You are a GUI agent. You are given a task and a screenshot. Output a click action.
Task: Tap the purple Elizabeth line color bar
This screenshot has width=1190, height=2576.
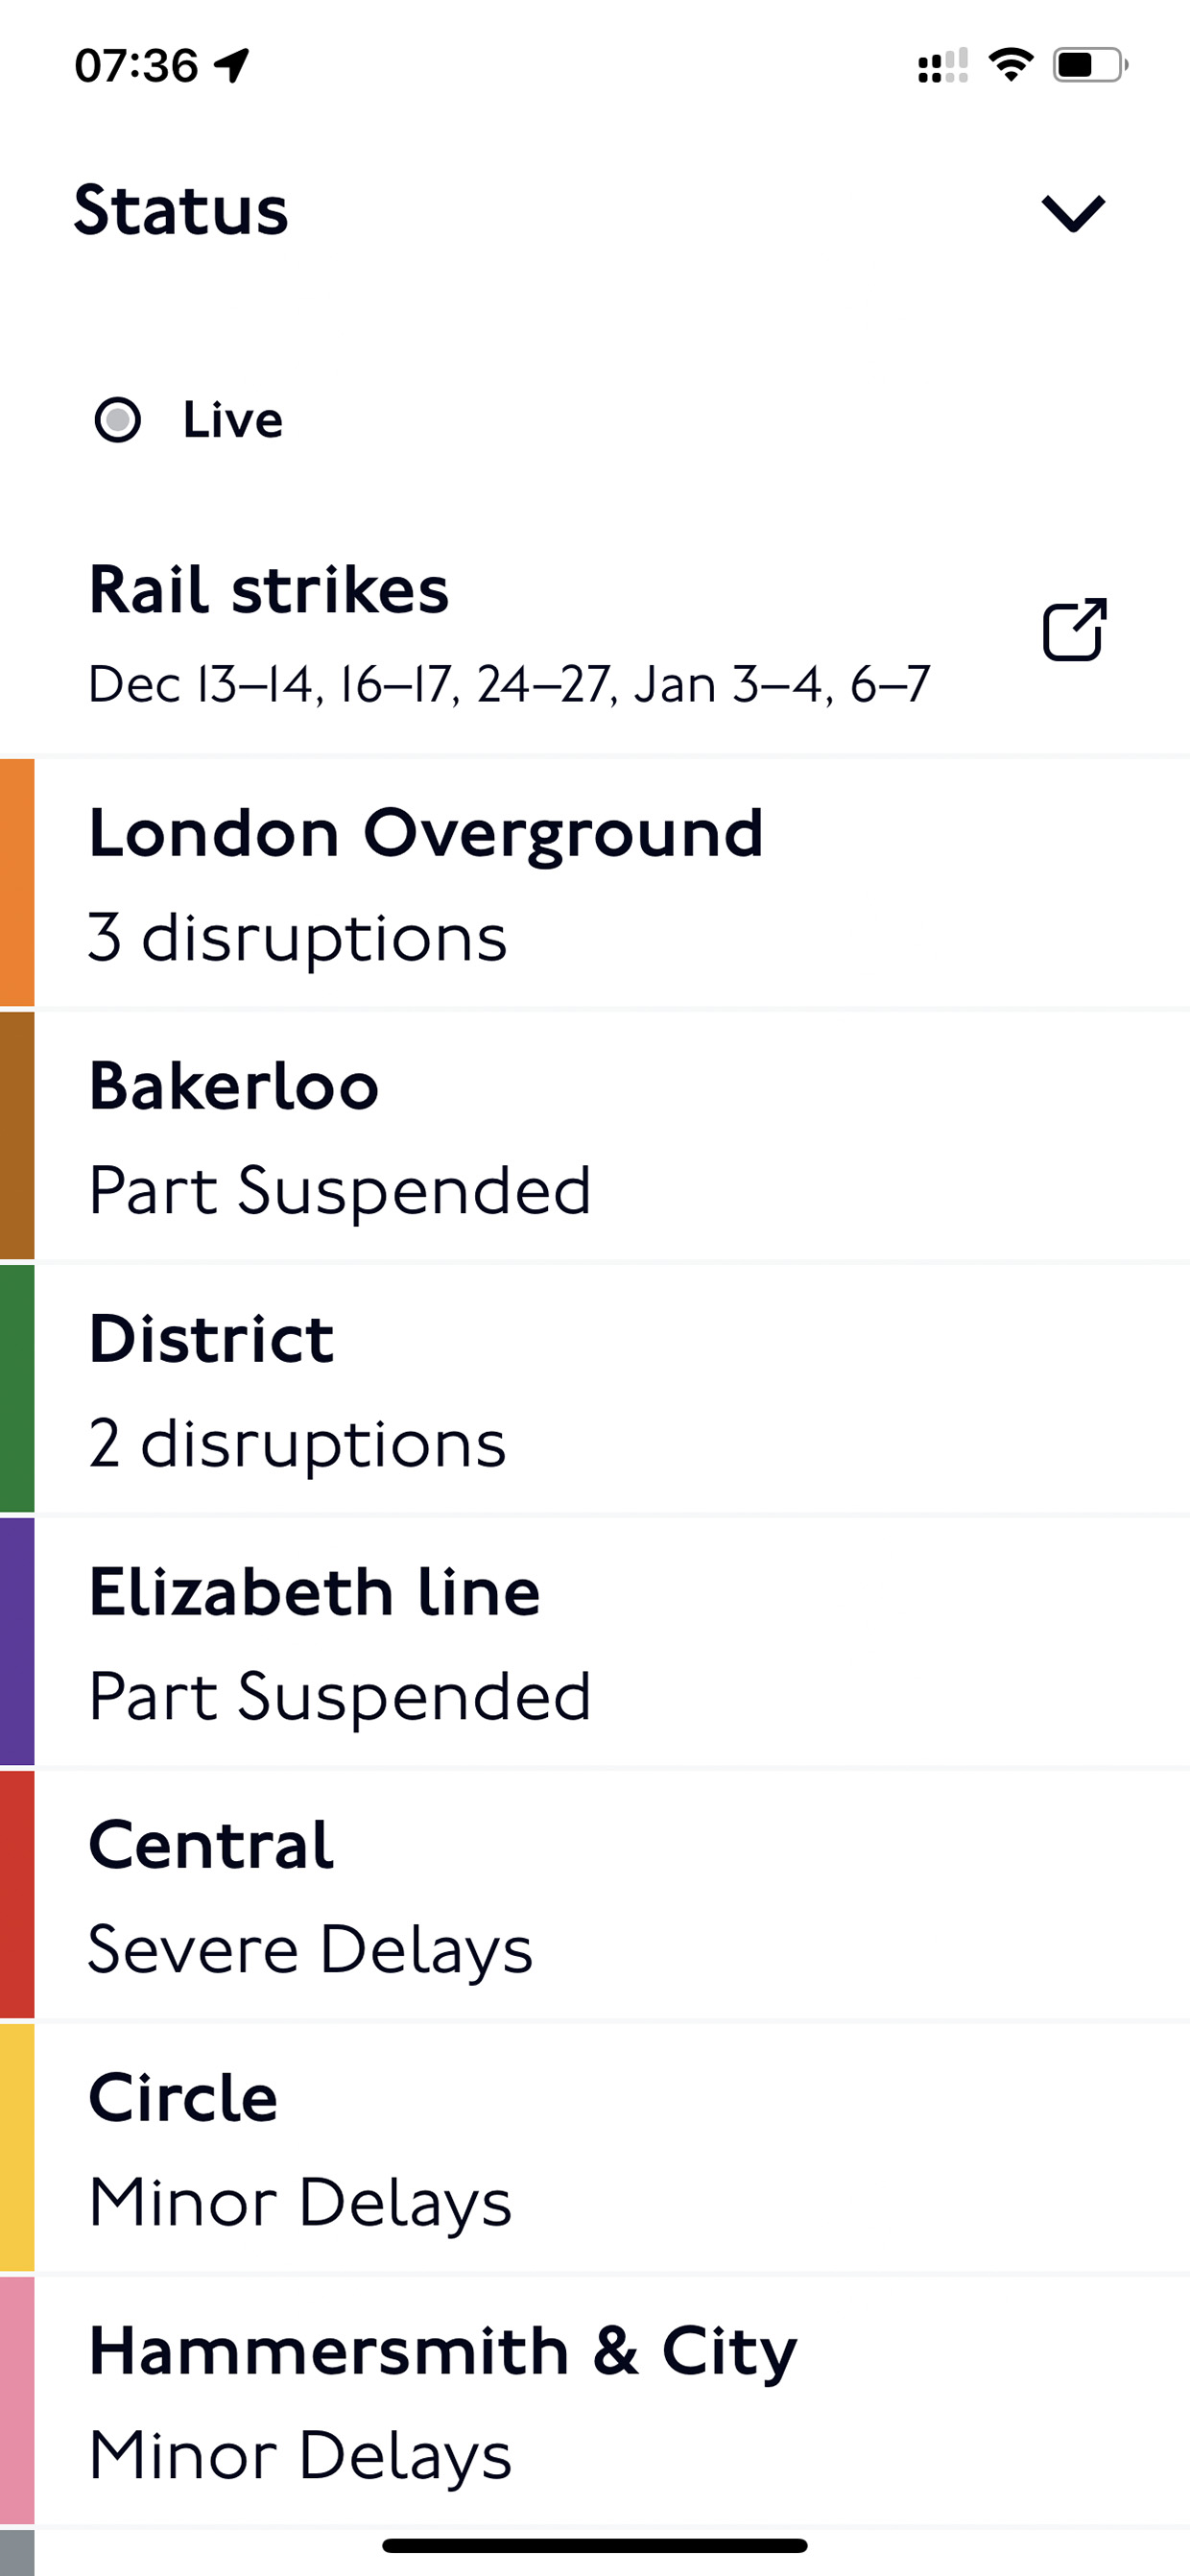tap(17, 1642)
